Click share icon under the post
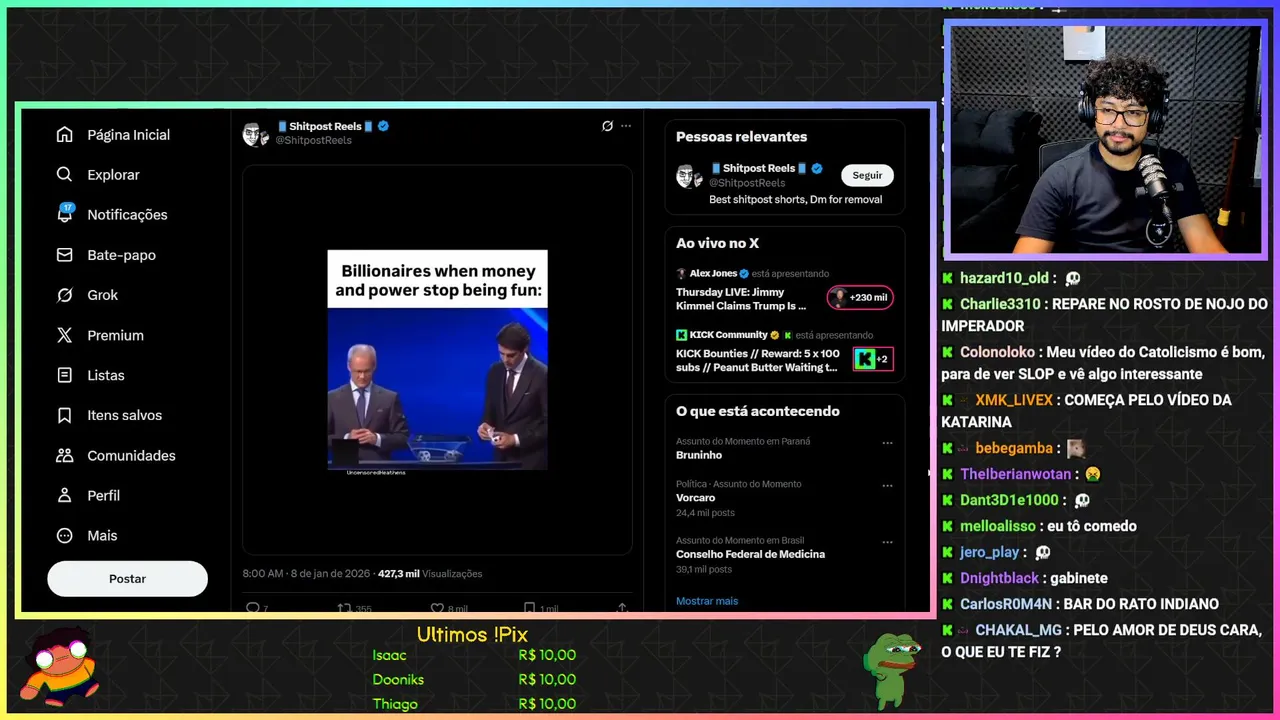This screenshot has height=720, width=1280. (622, 607)
